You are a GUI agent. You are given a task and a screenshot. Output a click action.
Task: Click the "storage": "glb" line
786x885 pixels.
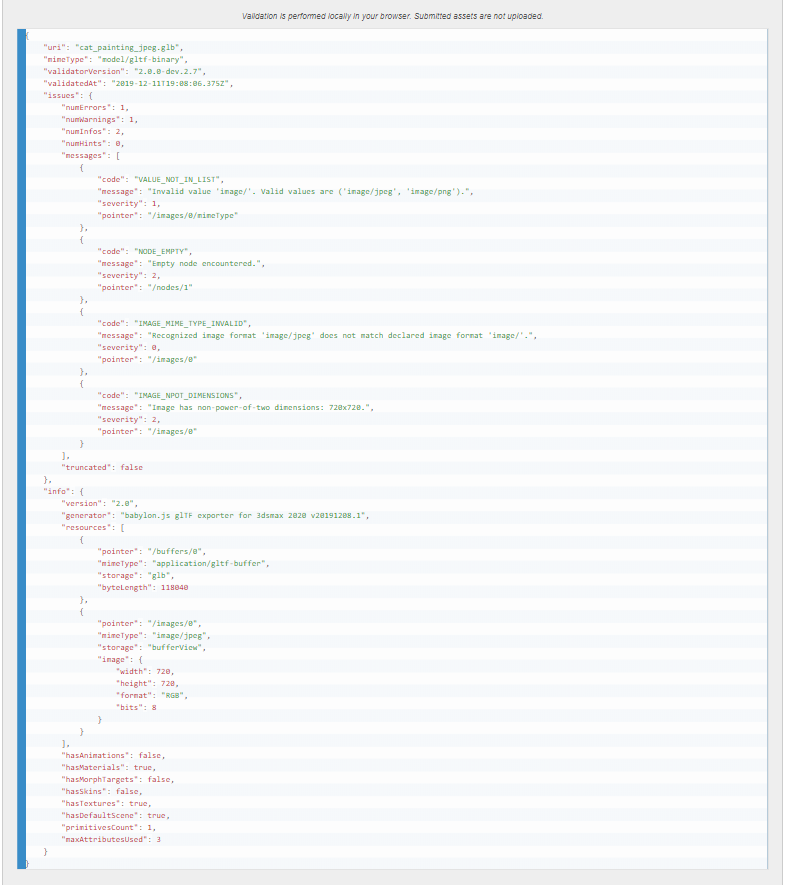pos(135,575)
